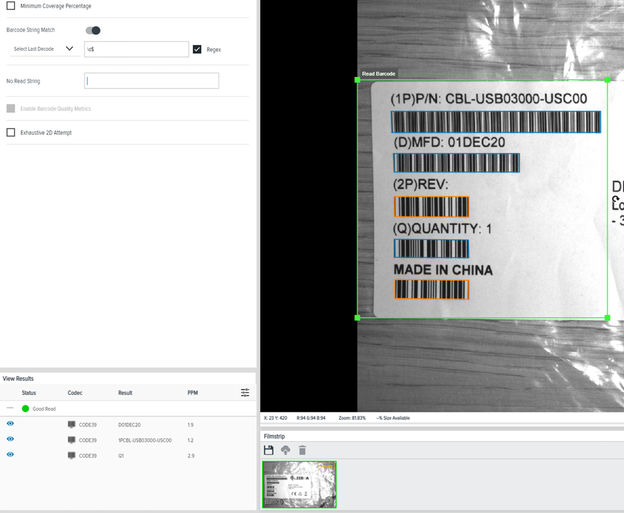The image size is (624, 513).
Task: Click the Good Read status label
Action: point(44,409)
